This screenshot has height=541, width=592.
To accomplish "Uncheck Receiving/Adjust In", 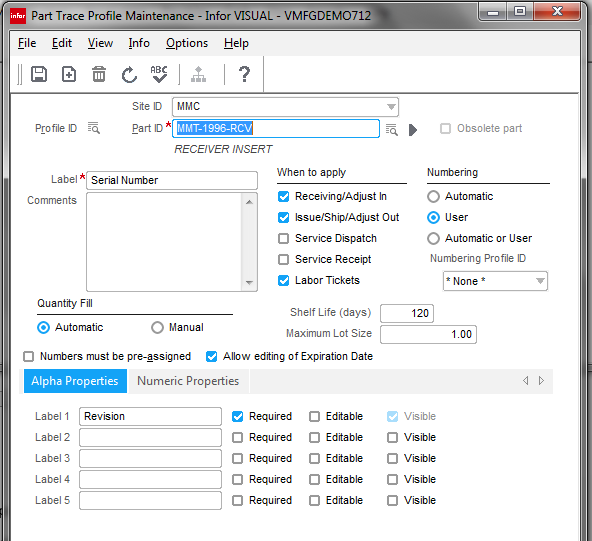I will tap(284, 196).
